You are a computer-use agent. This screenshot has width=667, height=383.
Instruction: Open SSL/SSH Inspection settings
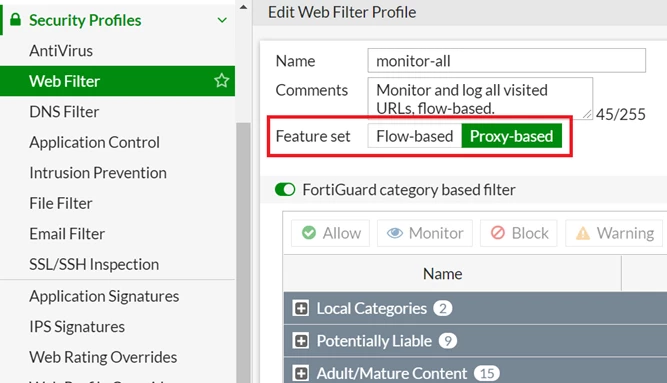pos(94,264)
